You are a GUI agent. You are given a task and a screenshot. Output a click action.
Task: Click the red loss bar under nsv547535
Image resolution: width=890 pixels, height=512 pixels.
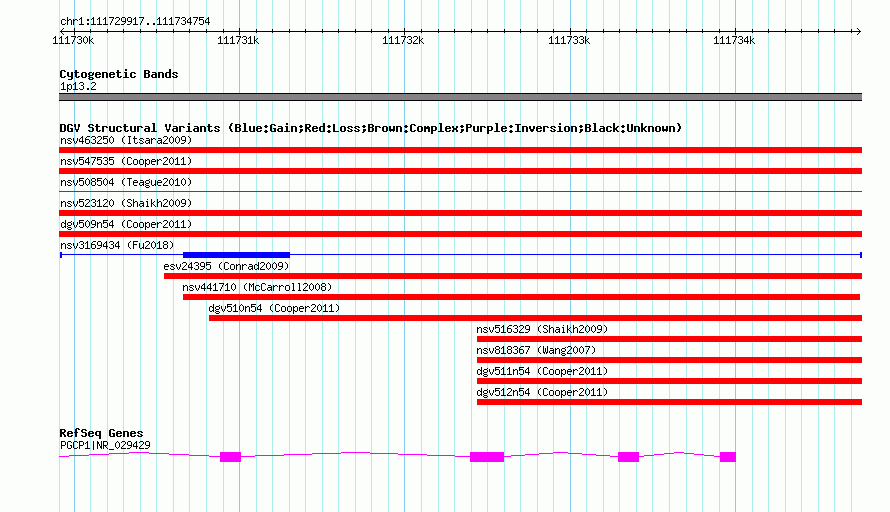pyautogui.click(x=460, y=171)
